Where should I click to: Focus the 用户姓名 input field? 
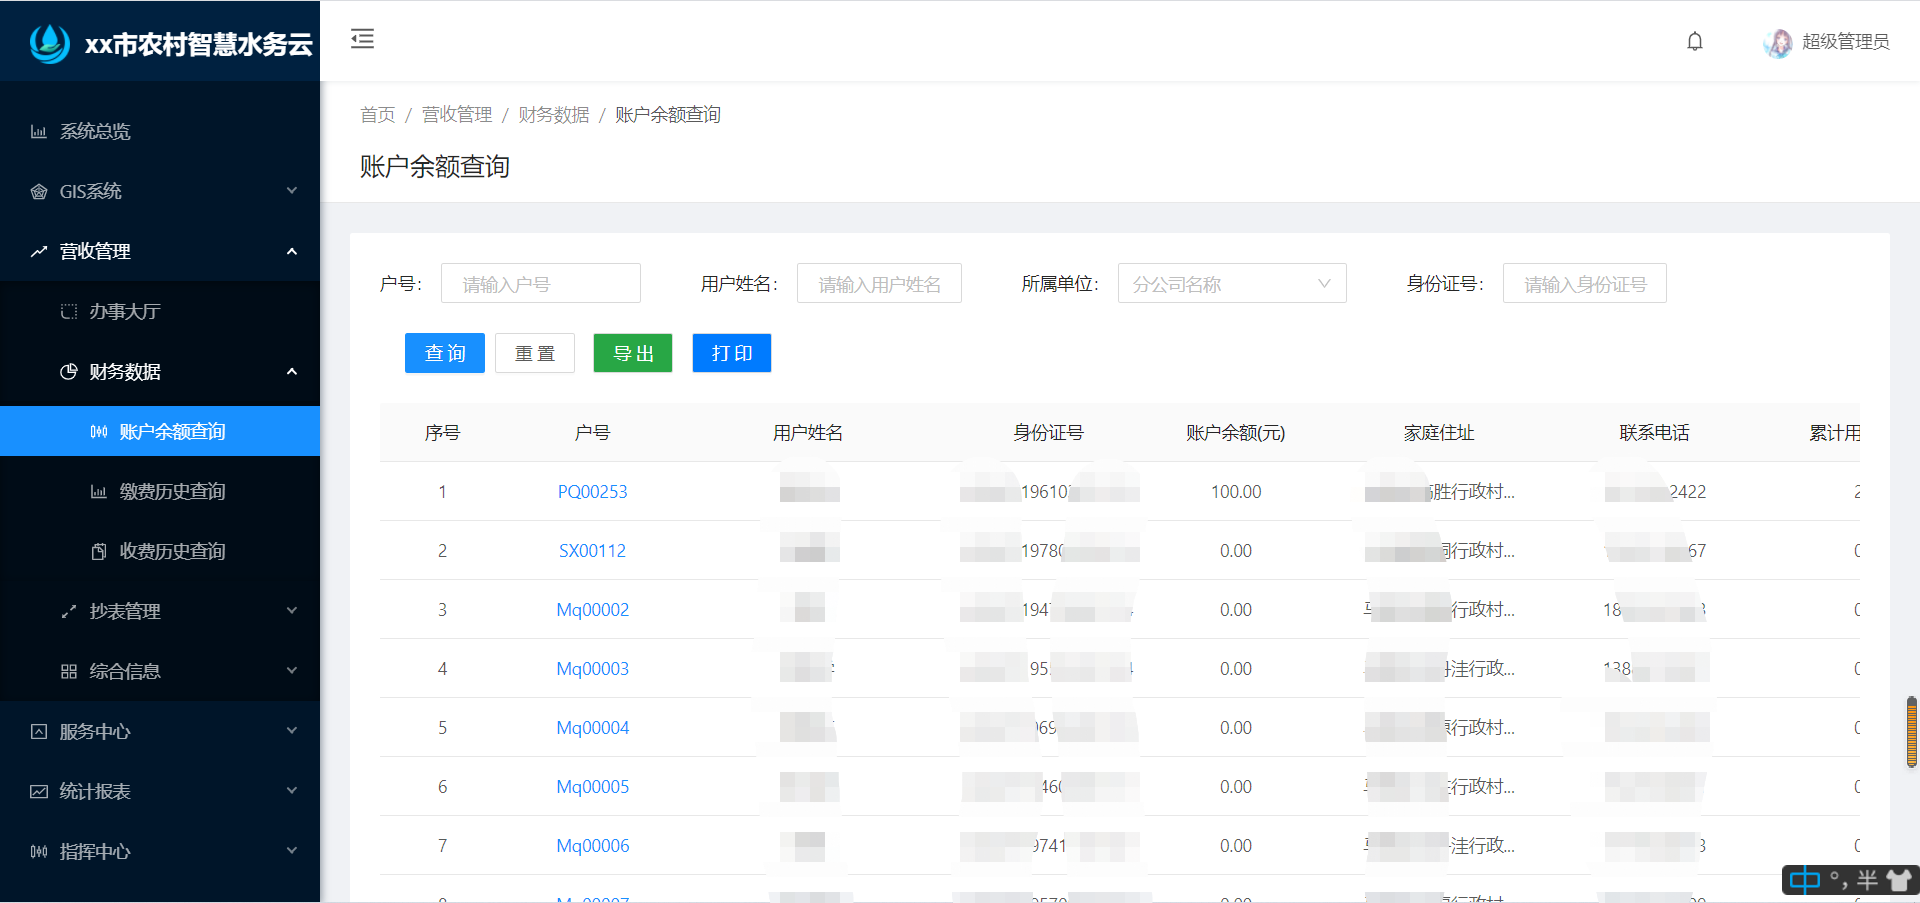879,283
